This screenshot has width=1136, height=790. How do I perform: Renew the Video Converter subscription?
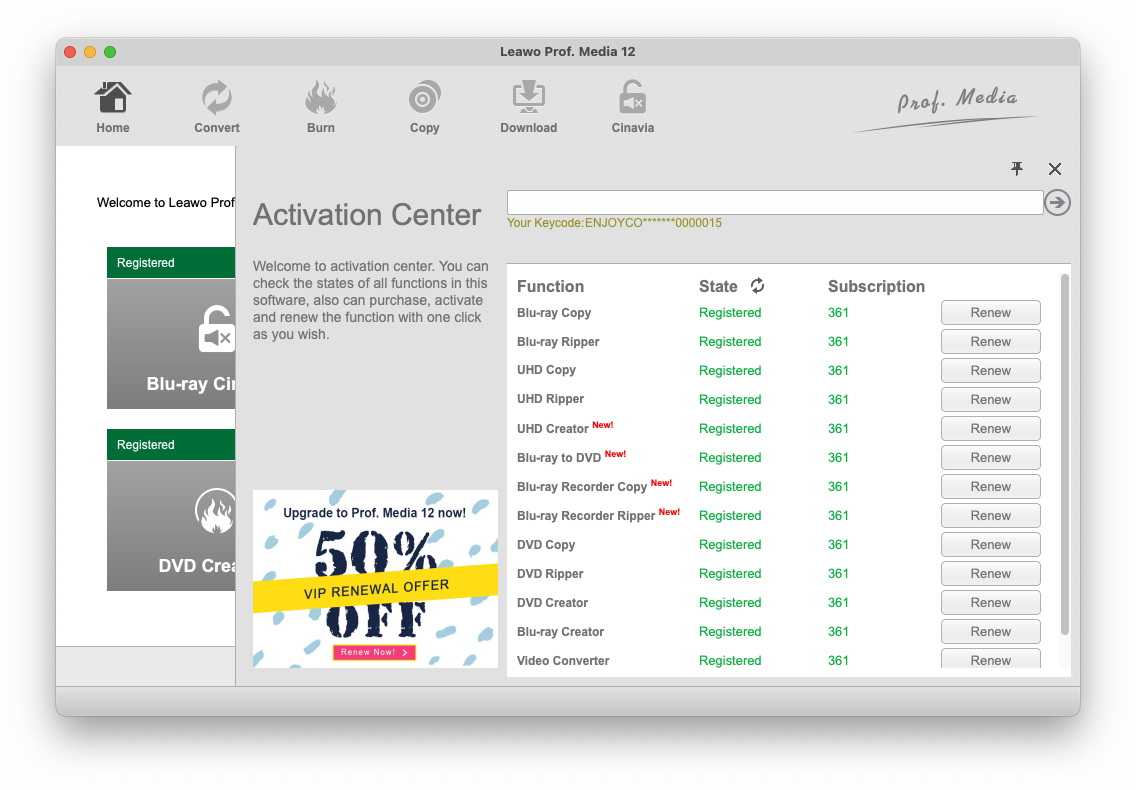[x=990, y=659]
